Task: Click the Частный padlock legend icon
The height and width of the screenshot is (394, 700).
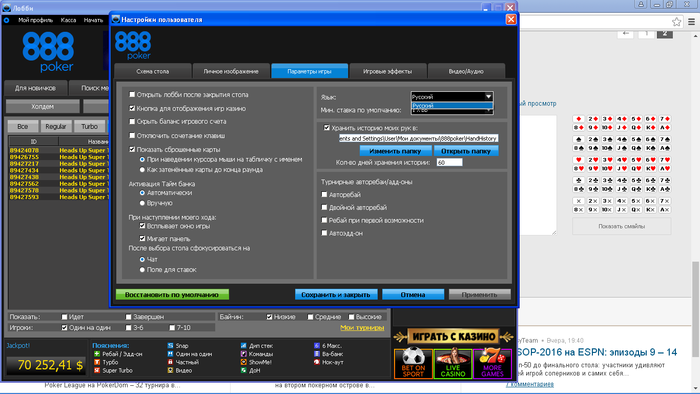Action: click(x=170, y=362)
